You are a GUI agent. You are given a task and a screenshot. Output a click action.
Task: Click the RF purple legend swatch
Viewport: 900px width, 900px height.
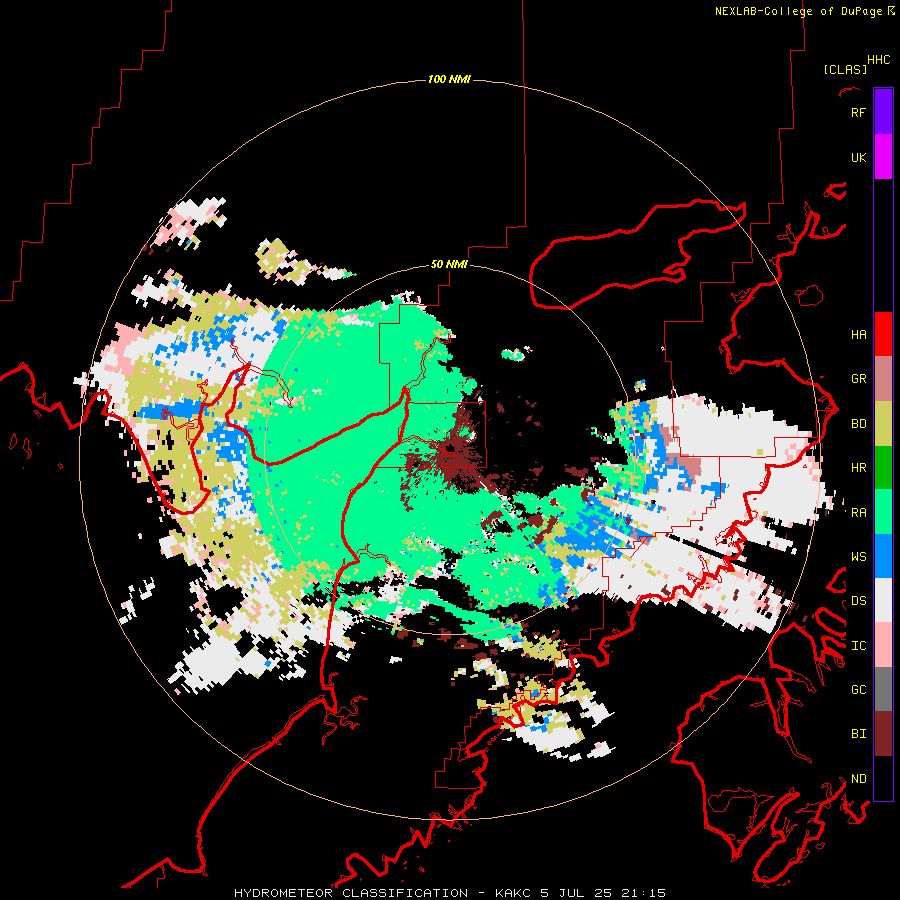[883, 112]
